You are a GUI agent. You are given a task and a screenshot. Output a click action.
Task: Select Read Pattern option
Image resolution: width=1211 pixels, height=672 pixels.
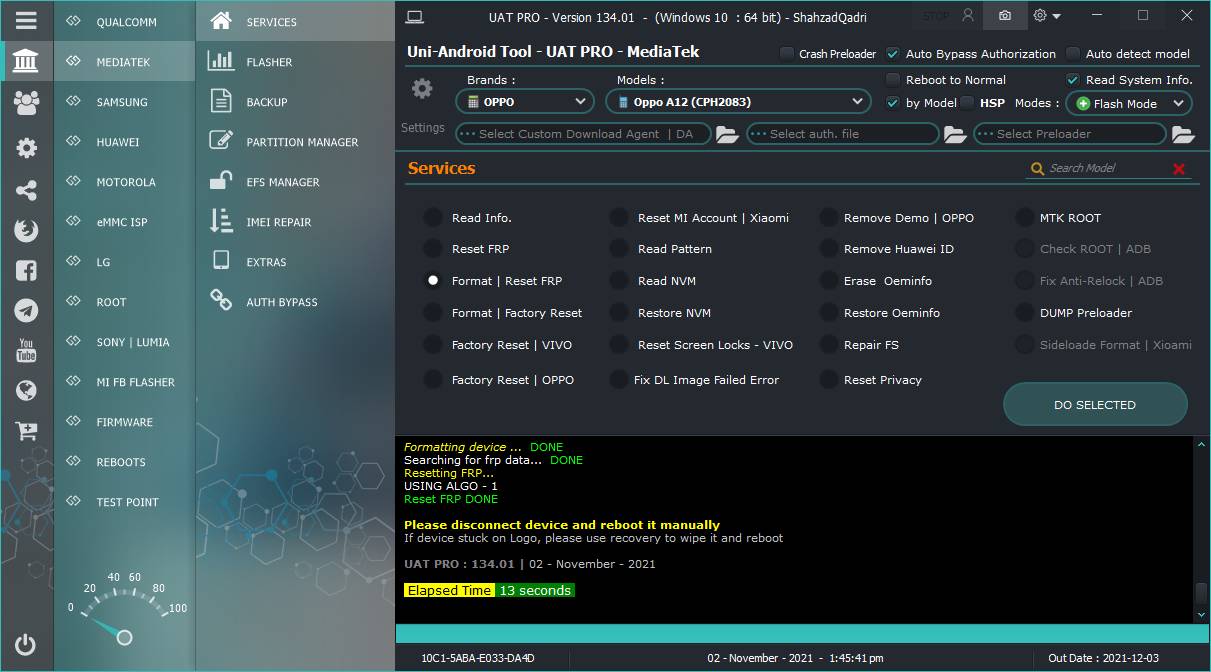pyautogui.click(x=619, y=249)
